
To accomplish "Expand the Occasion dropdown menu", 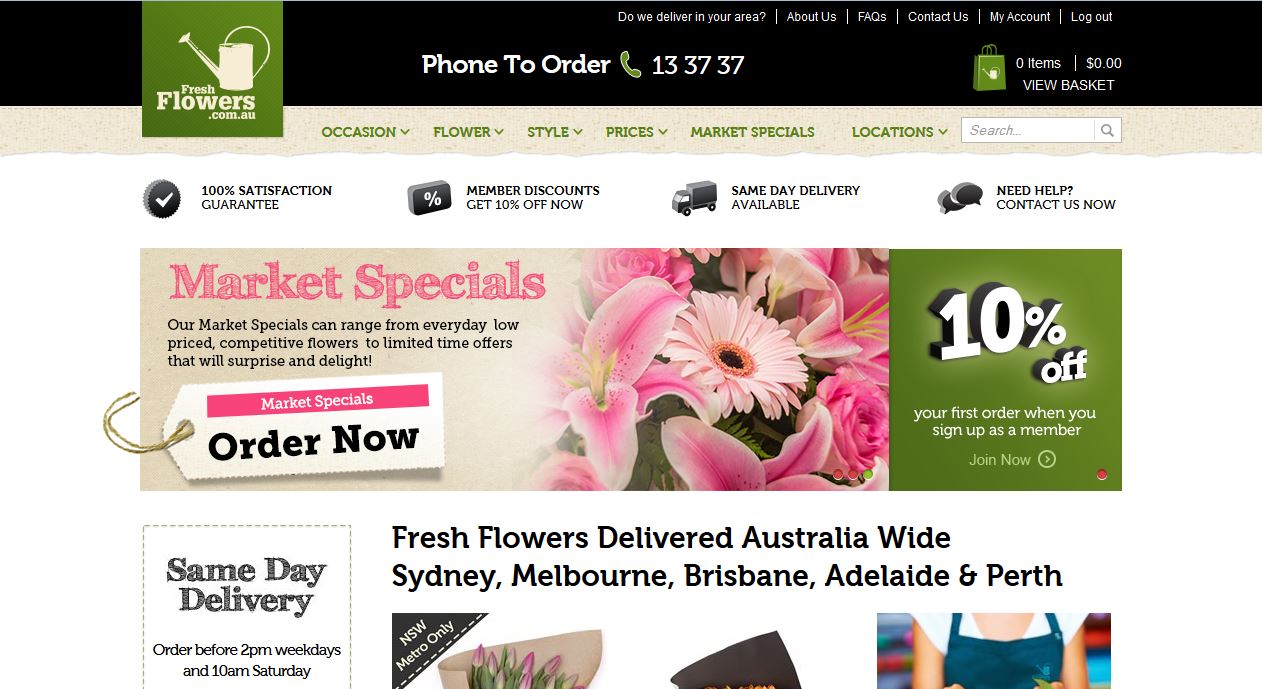I will [x=365, y=132].
